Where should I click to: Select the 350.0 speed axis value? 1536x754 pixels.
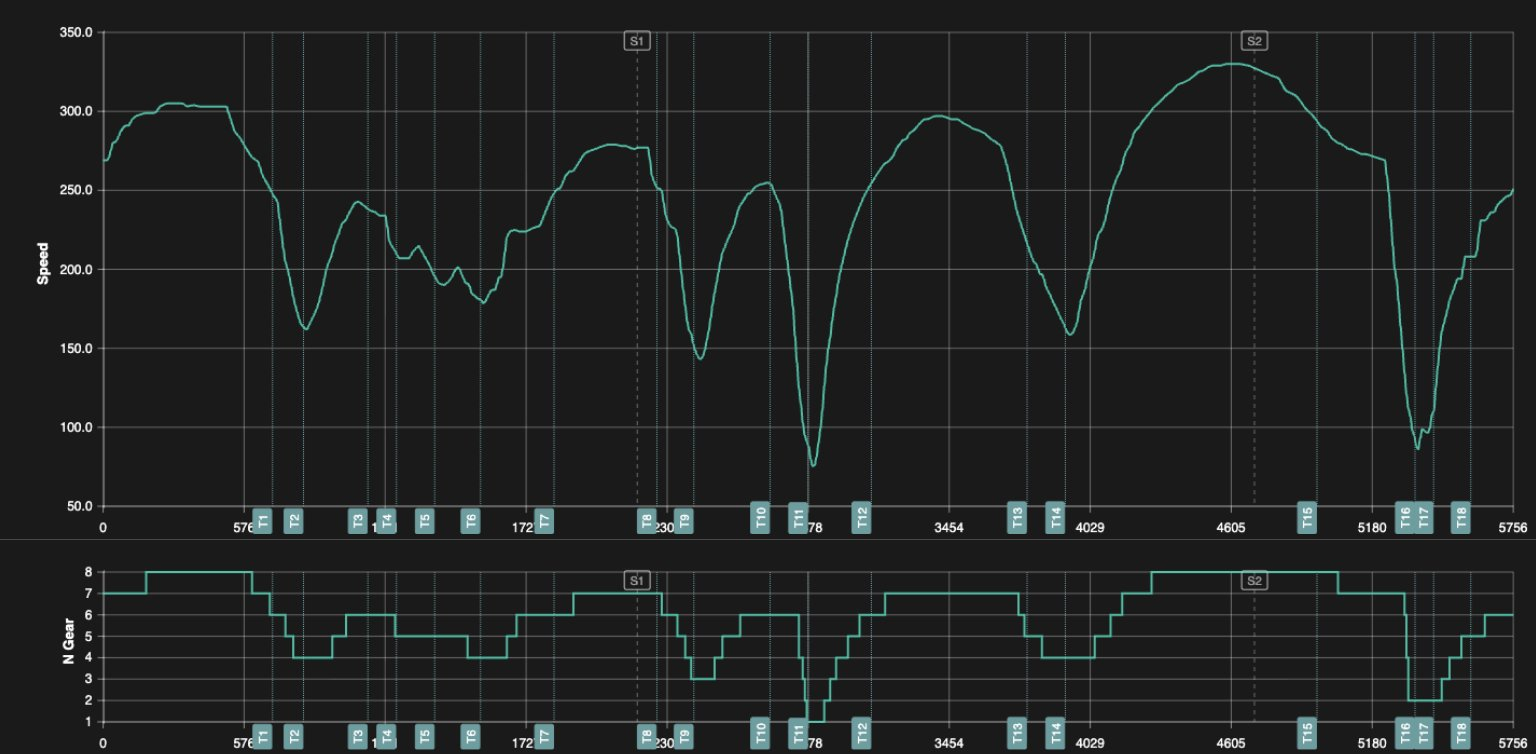[x=76, y=32]
